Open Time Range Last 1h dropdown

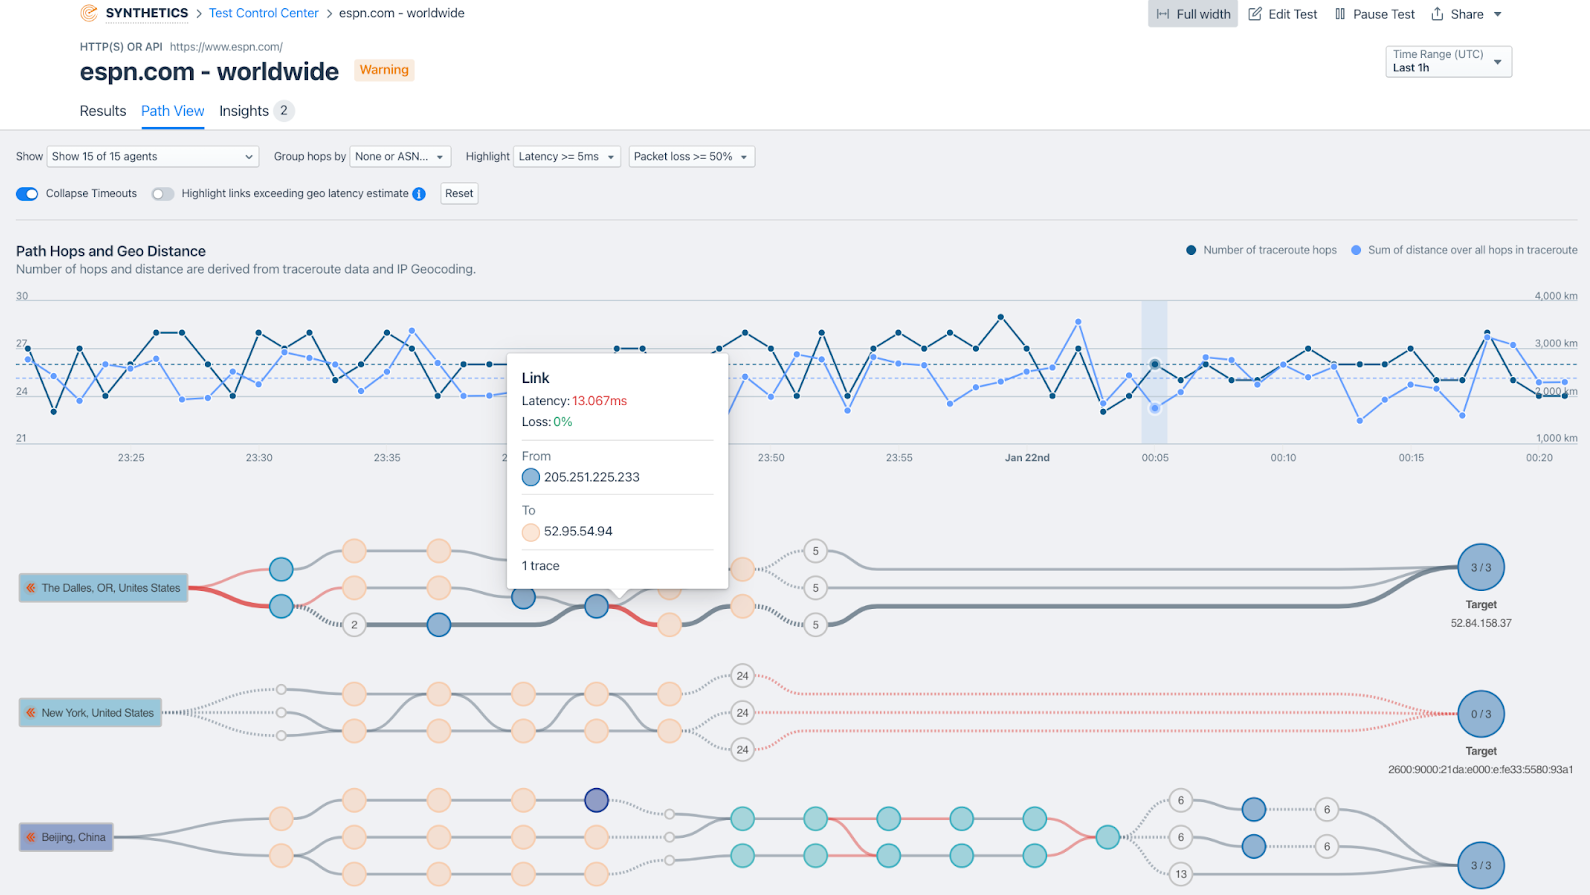(x=1448, y=61)
